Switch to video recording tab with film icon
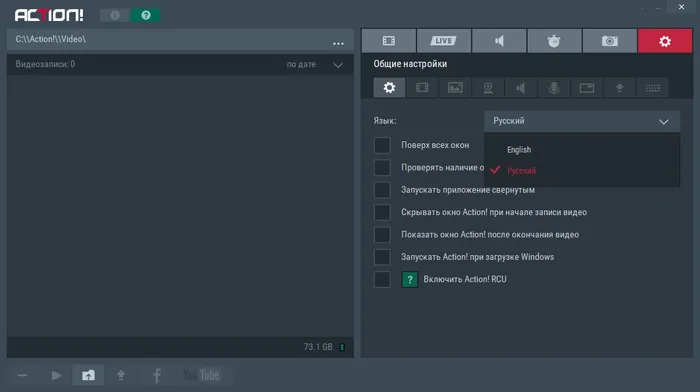 pos(389,41)
